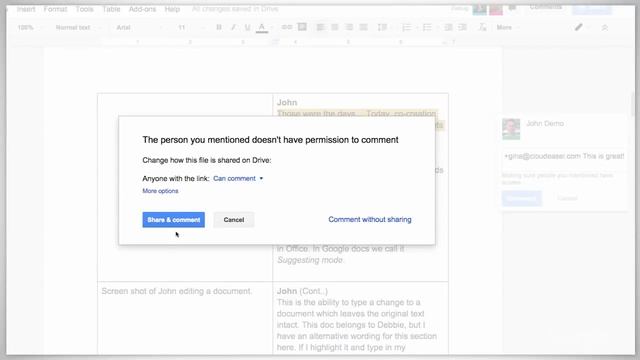
Task: Open the text color picker
Action: point(262,28)
